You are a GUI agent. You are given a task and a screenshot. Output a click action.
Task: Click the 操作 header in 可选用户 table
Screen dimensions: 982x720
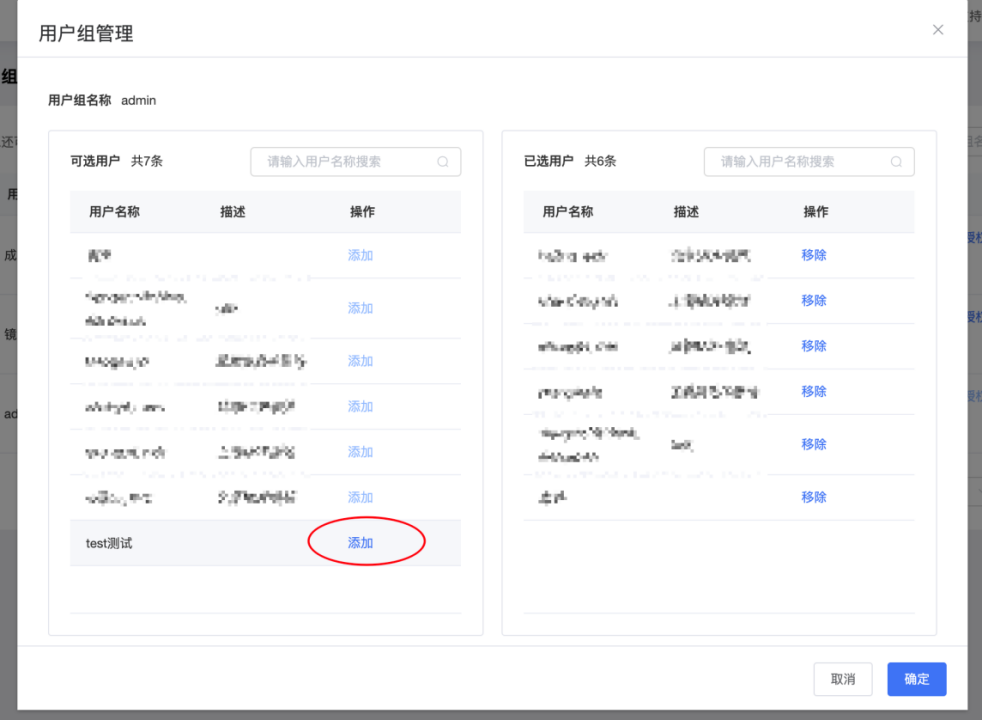[x=362, y=212]
